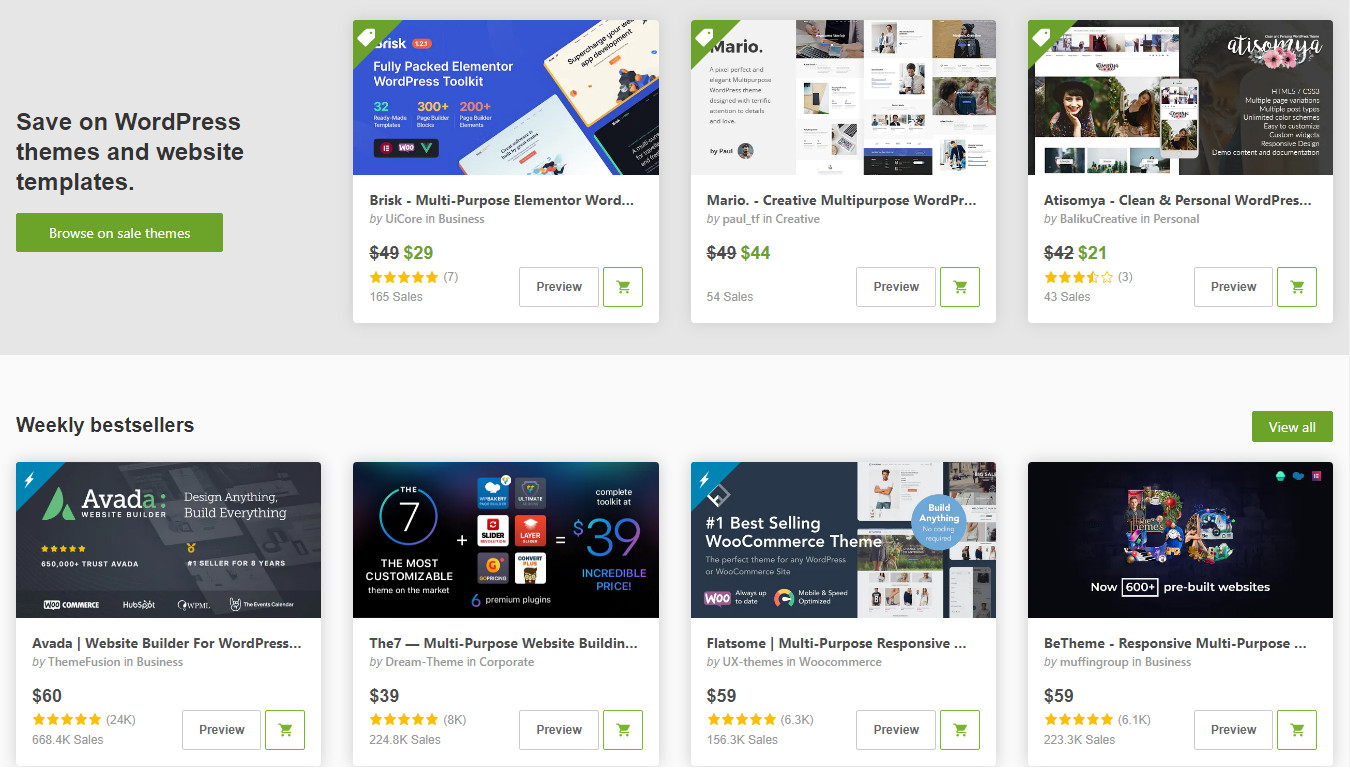Add Mario theme to cart
The image size is (1350, 768).
click(x=960, y=287)
